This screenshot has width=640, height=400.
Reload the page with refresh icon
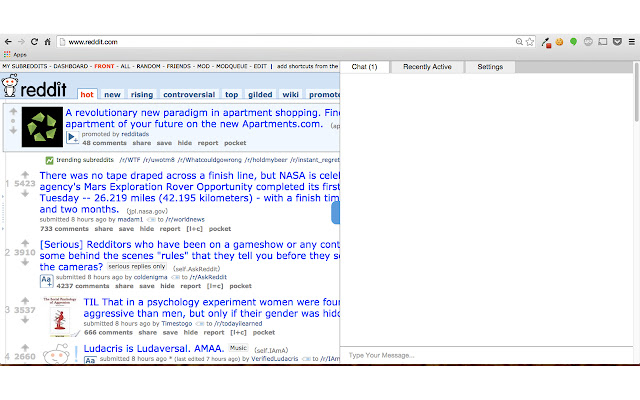[x=34, y=42]
